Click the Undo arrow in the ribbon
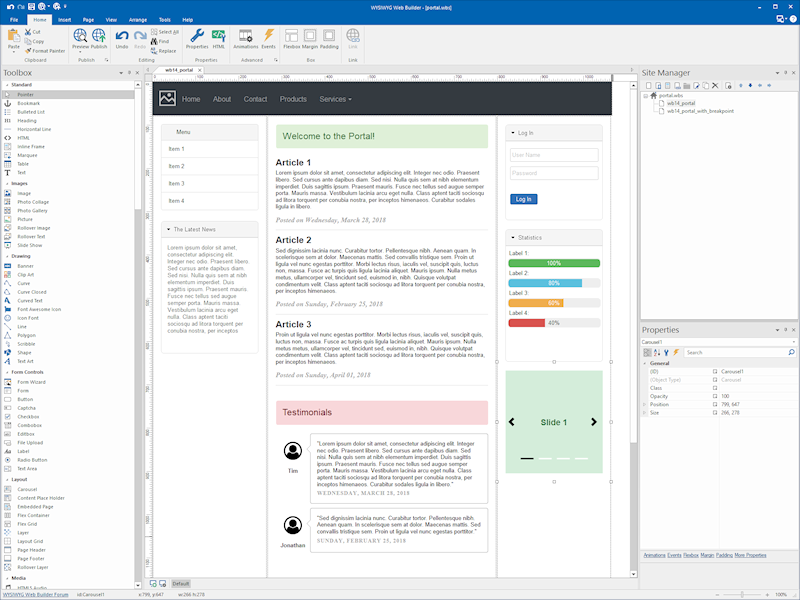The width and height of the screenshot is (800, 600). (122, 38)
